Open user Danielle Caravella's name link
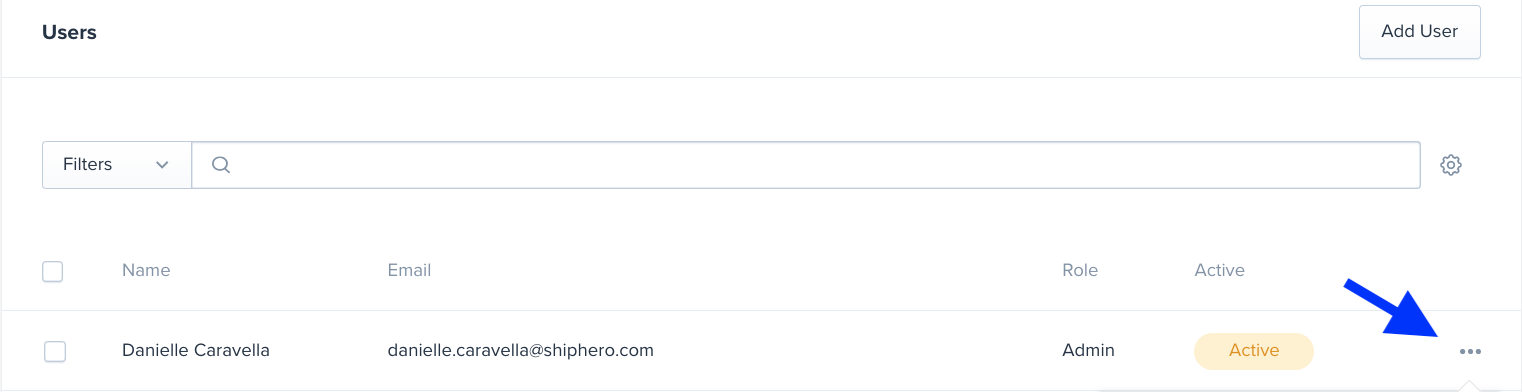1522x392 pixels. 196,351
